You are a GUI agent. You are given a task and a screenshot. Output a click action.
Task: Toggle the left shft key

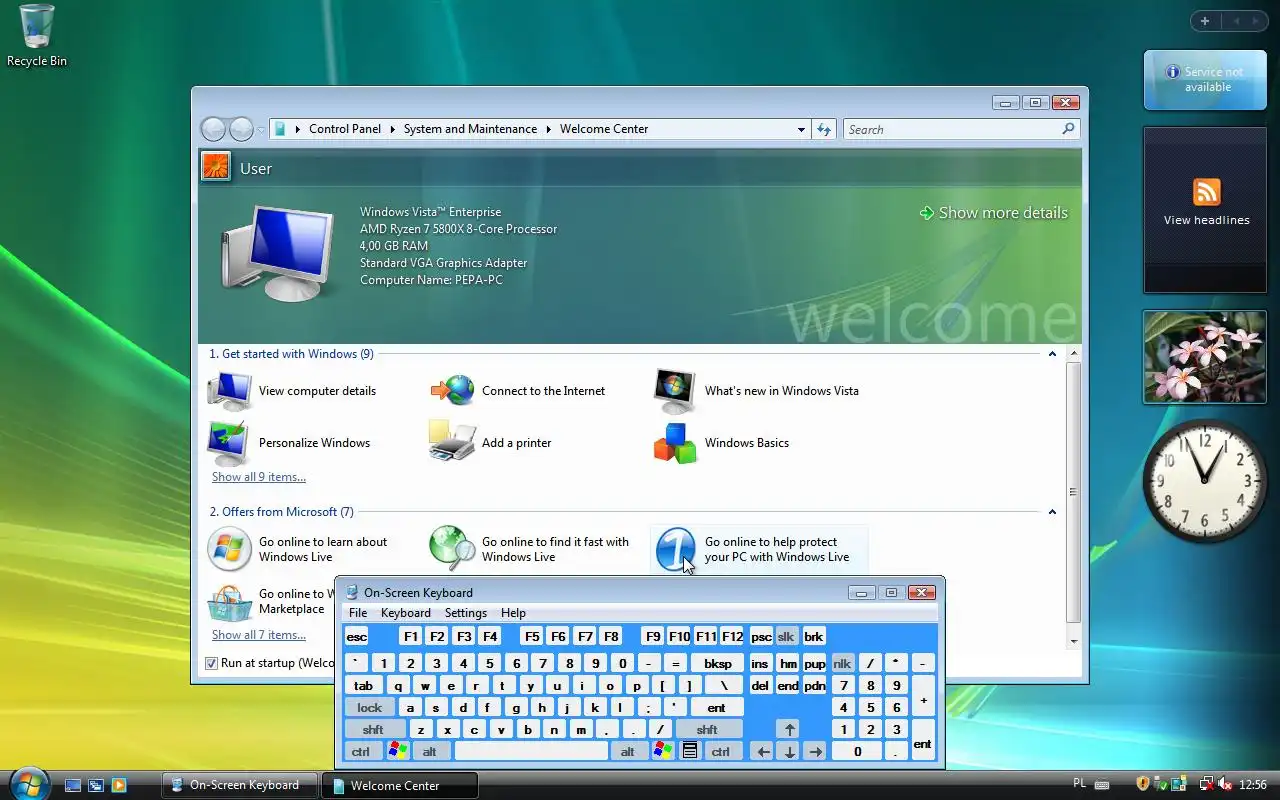tap(373, 729)
